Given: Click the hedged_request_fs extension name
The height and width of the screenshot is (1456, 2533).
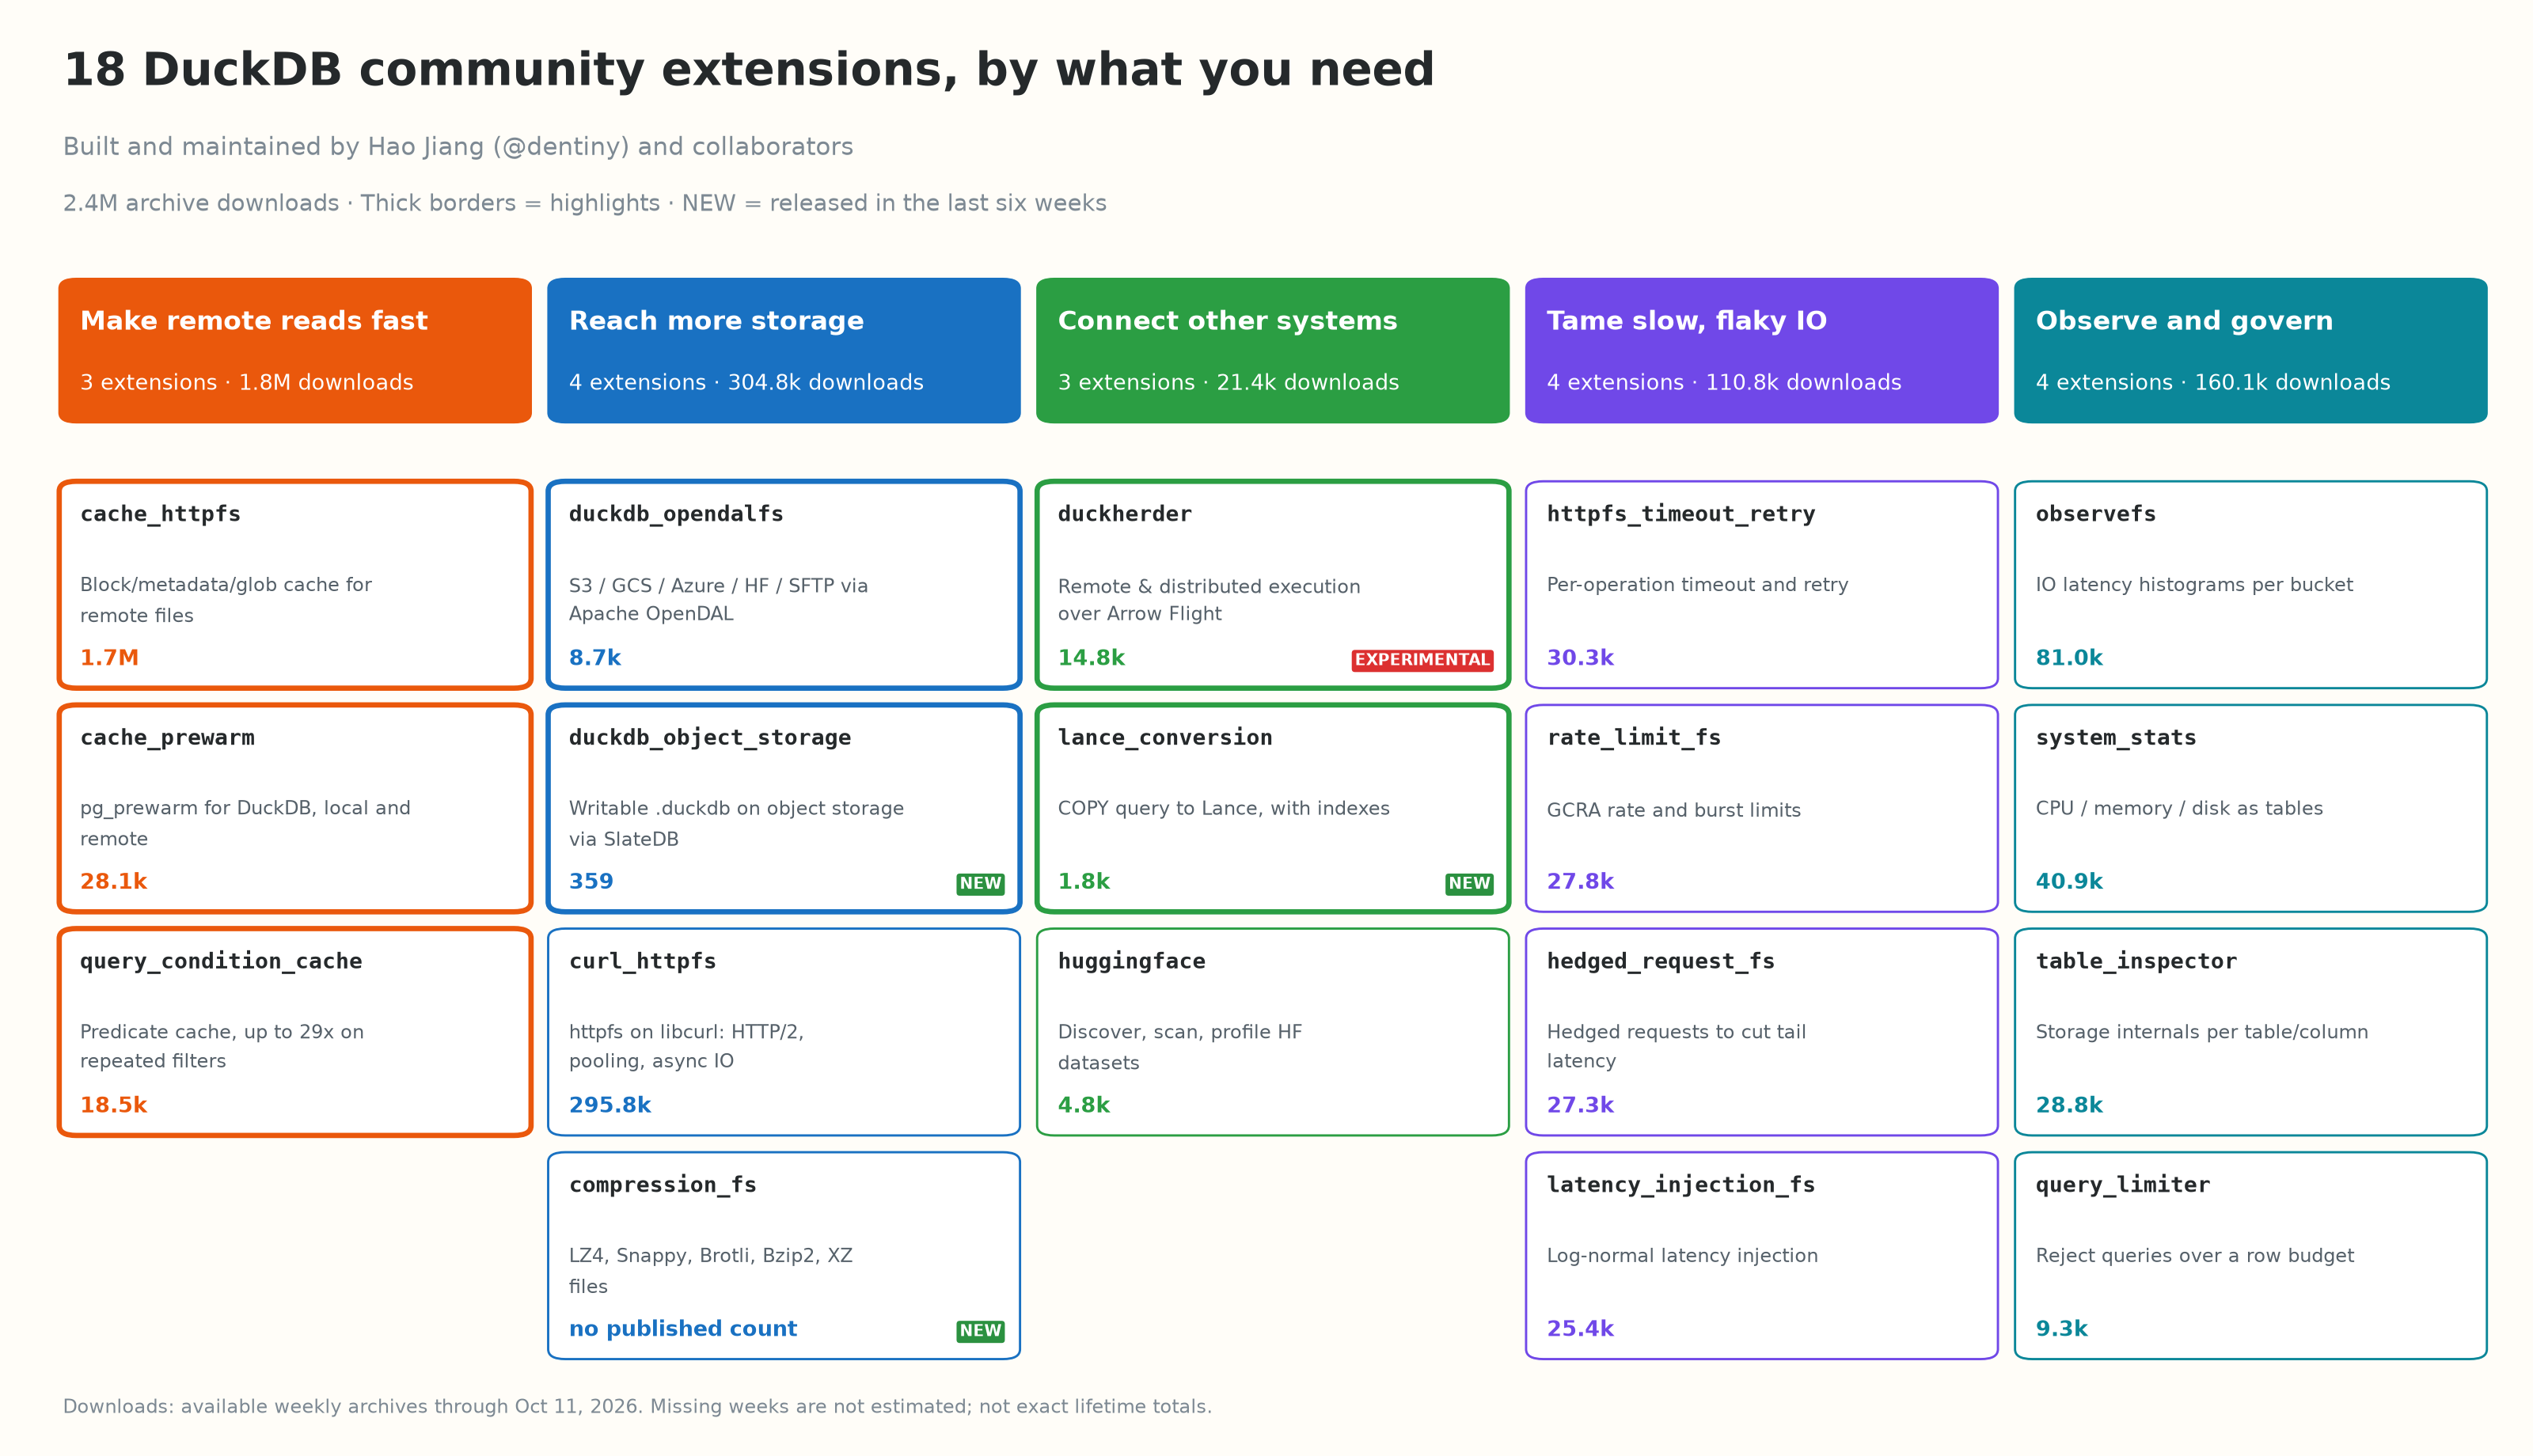Looking at the screenshot, I should (x=1661, y=962).
